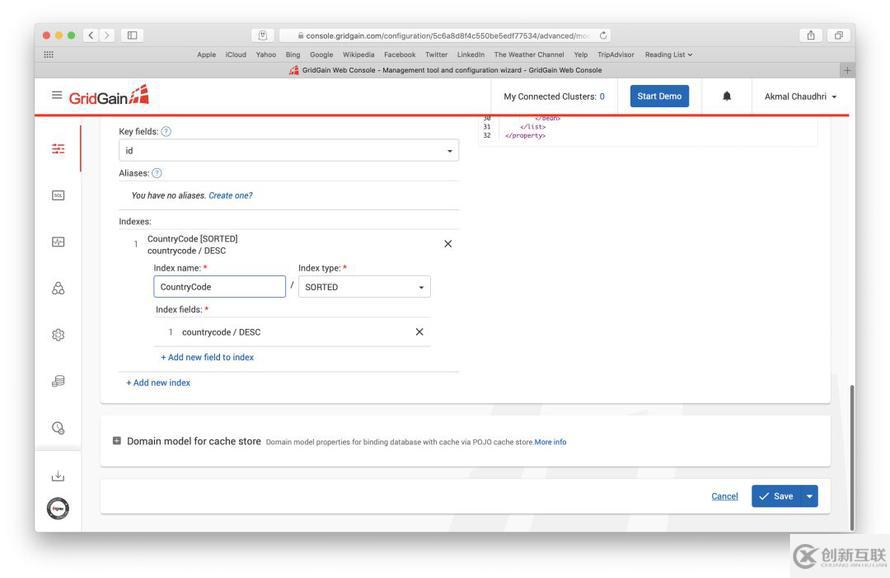Click the notifications bell icon
The height and width of the screenshot is (578, 890).
point(727,96)
